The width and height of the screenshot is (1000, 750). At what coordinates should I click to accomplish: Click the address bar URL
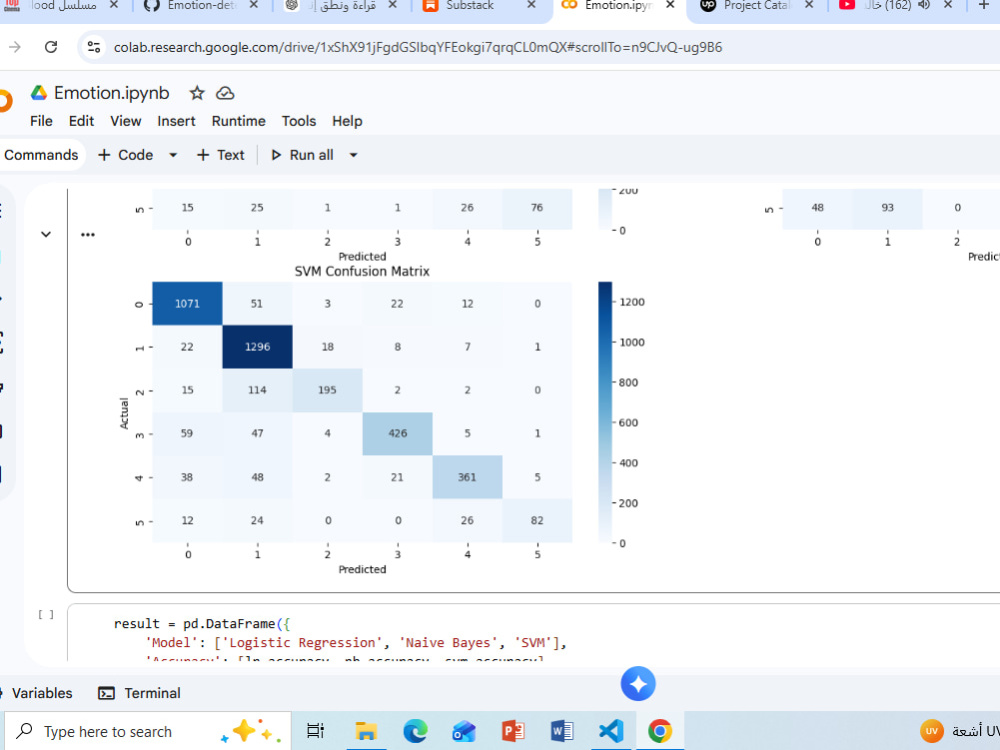pos(418,47)
